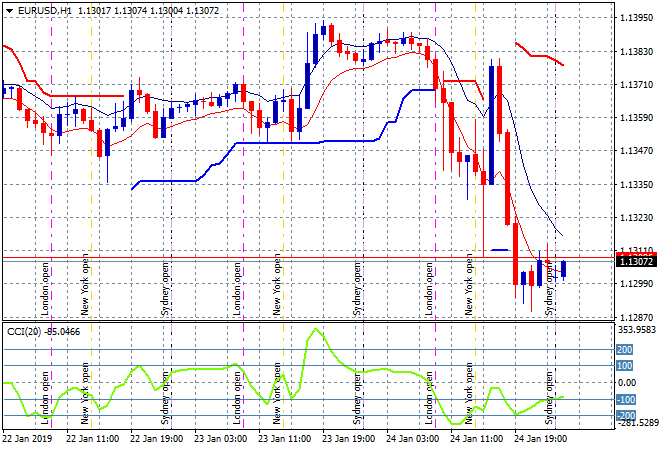660x450 pixels.
Task: Click the CCI minimum value -281.5289
Action: click(x=632, y=424)
